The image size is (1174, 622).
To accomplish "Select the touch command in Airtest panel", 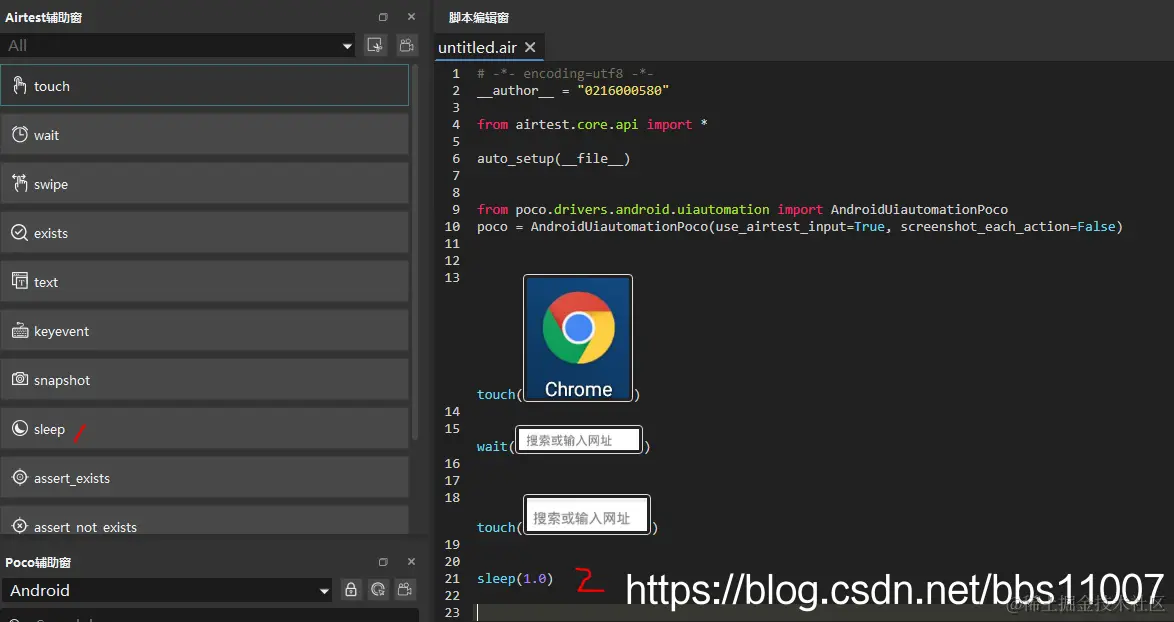I will coord(204,85).
